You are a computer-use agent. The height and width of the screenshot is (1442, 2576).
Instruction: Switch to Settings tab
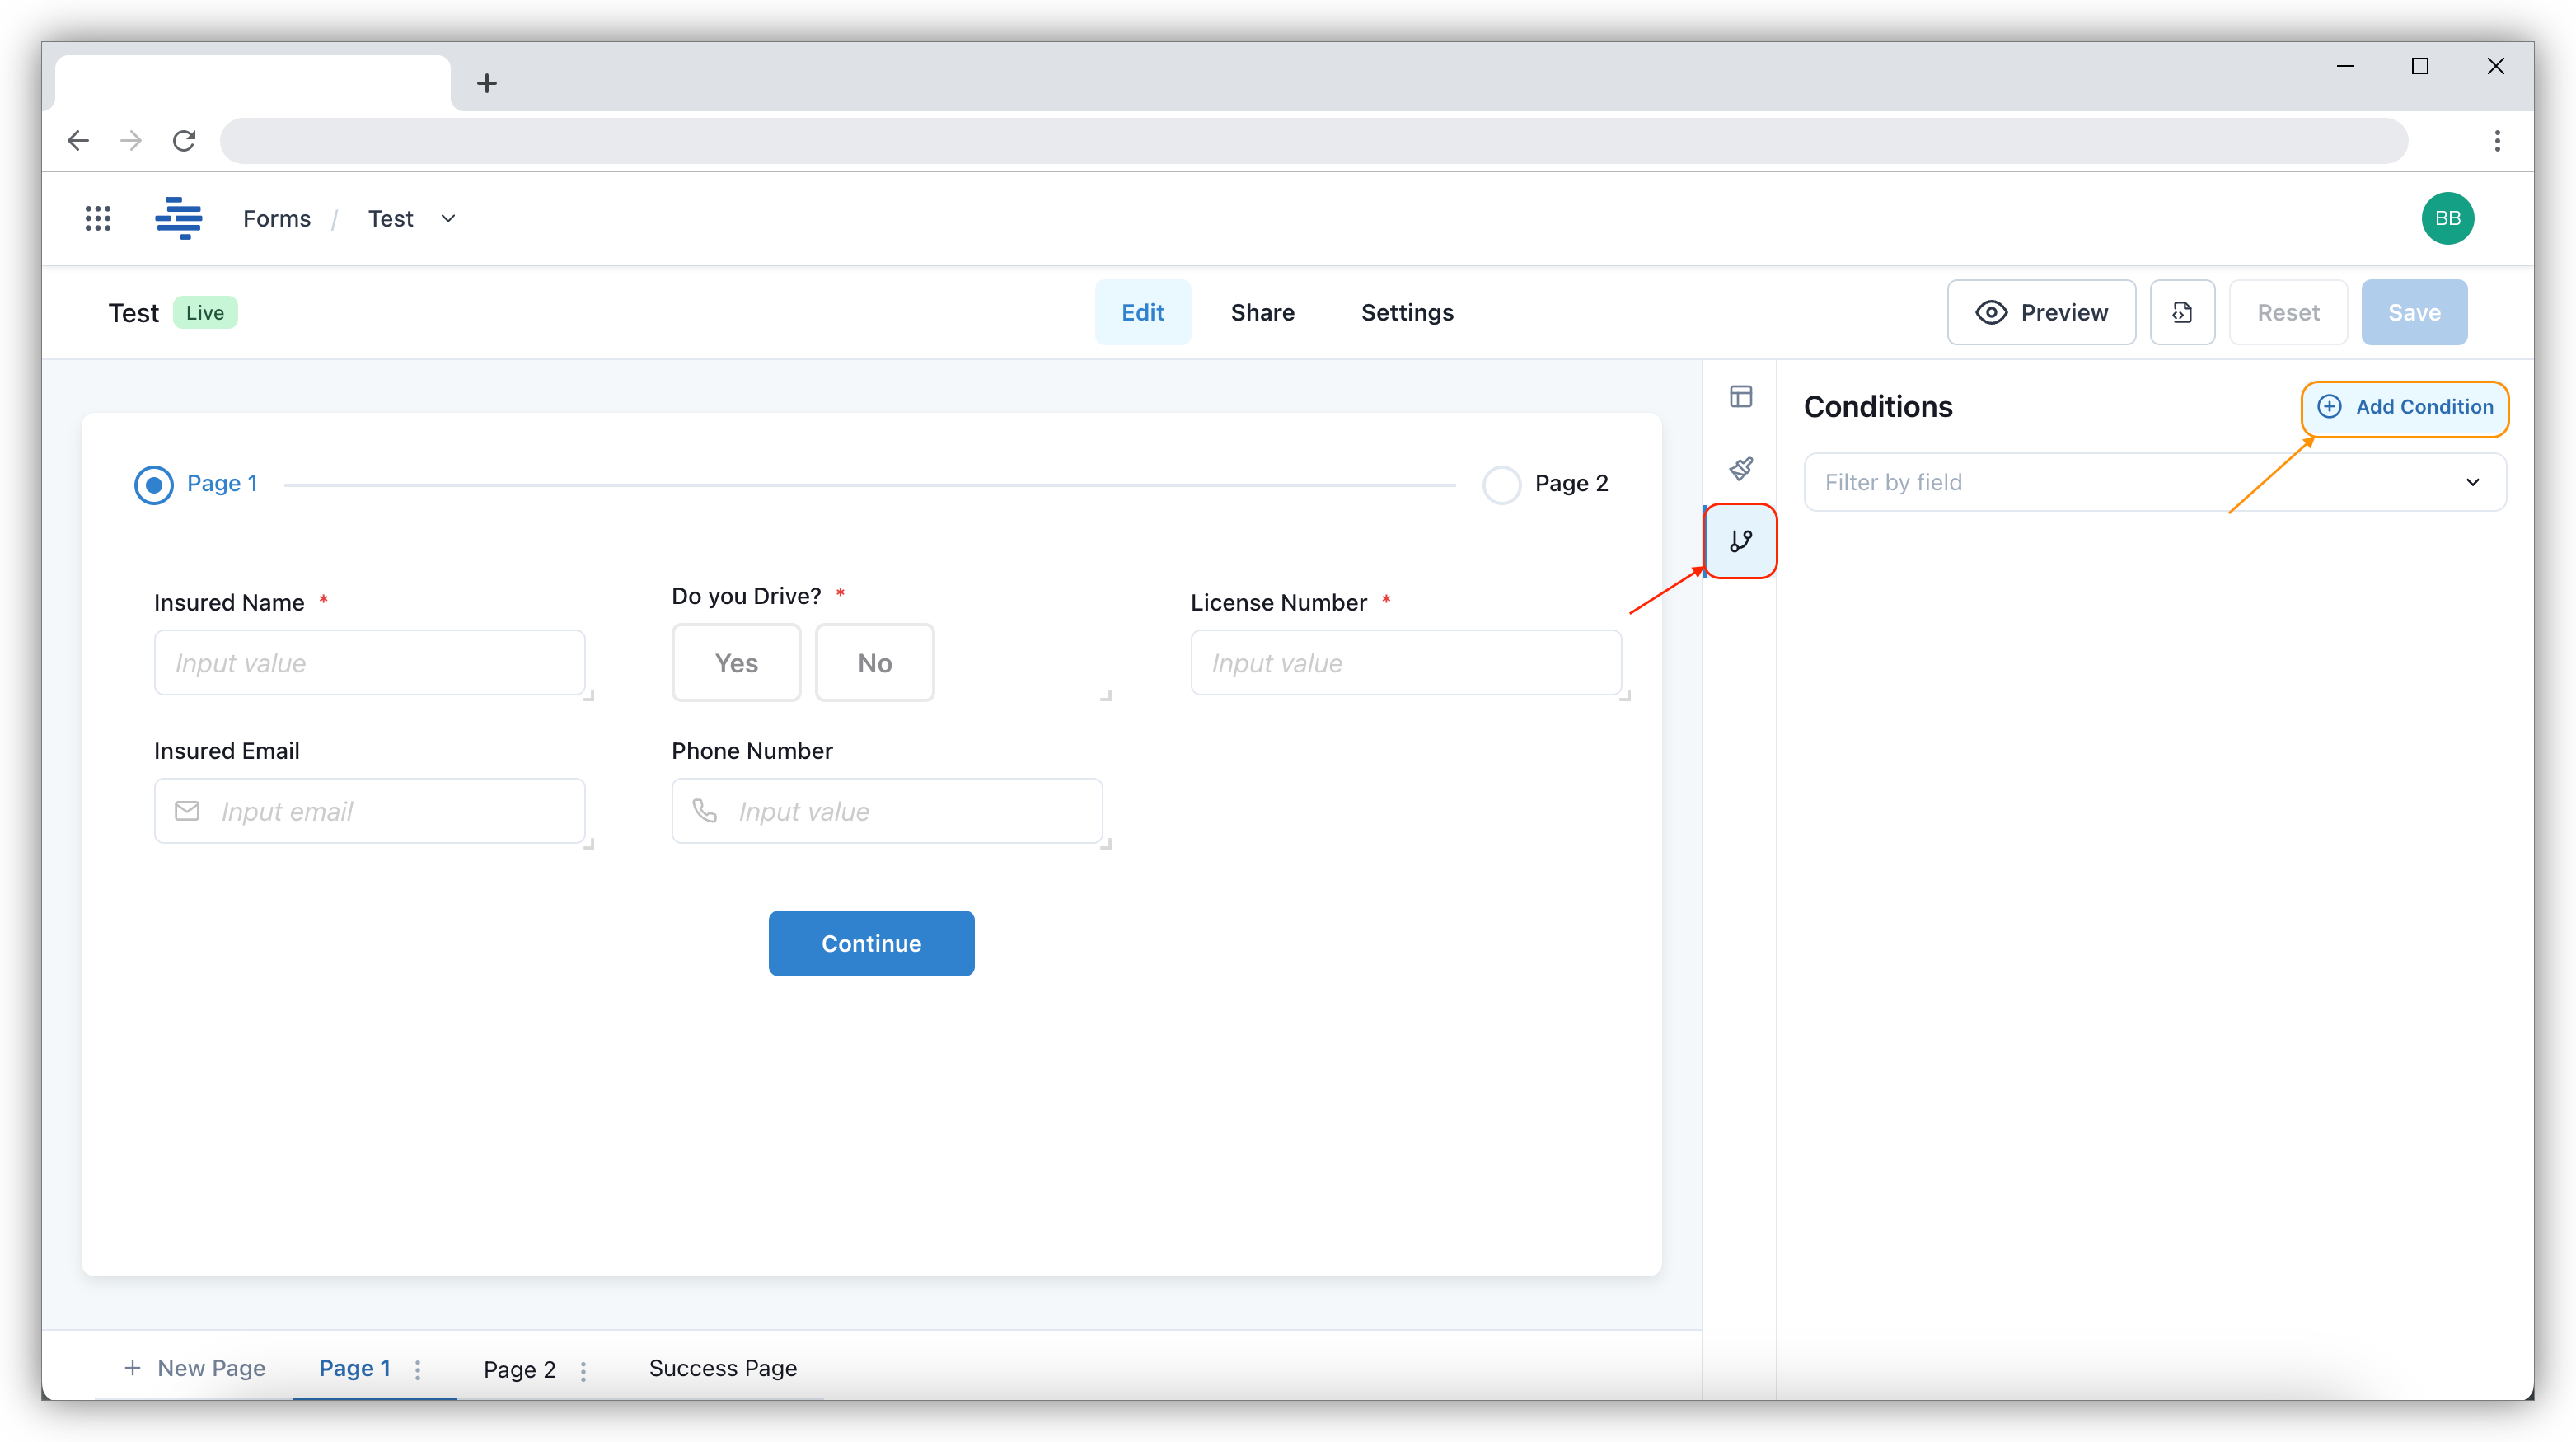[x=1408, y=311]
